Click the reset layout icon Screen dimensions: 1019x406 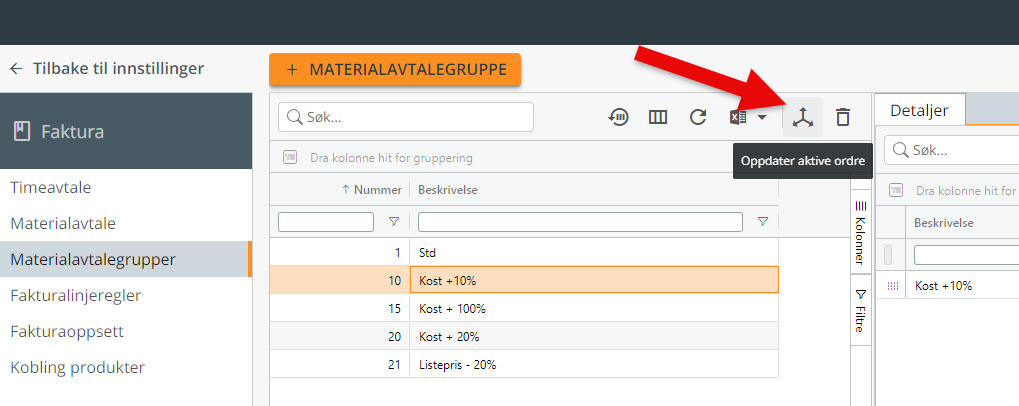click(x=618, y=117)
